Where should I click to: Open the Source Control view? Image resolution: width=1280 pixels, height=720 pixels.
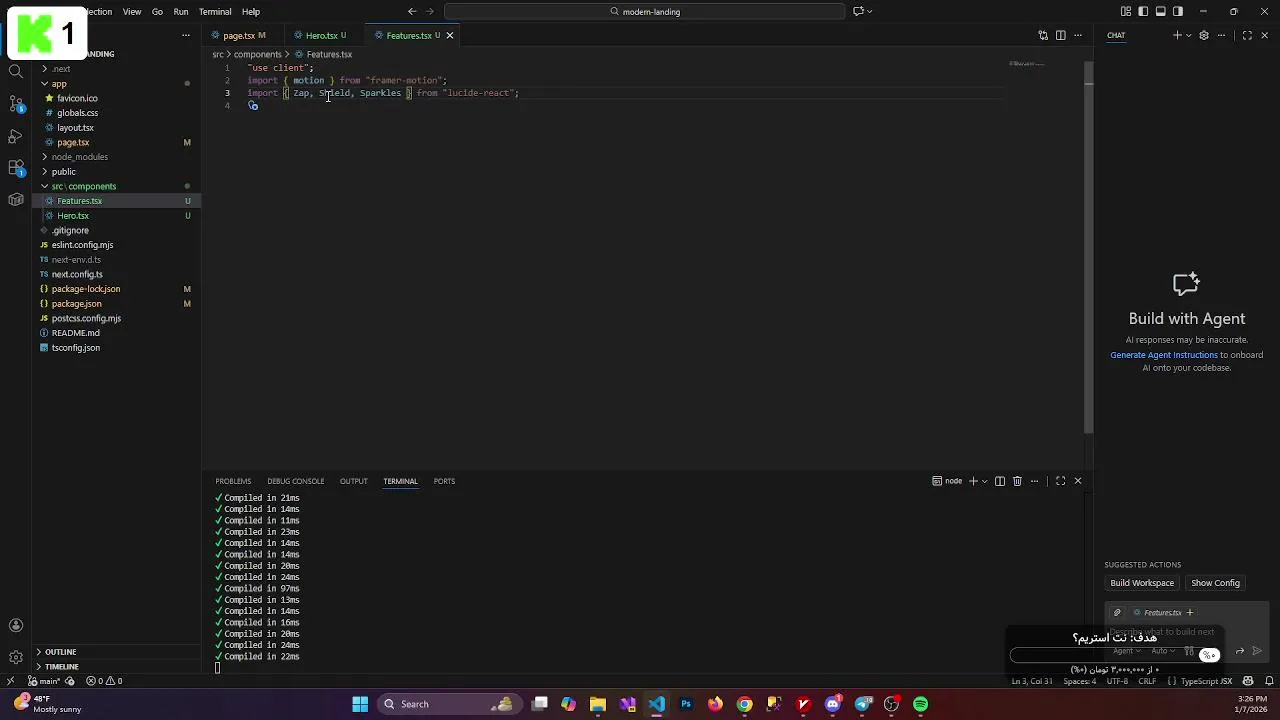(x=16, y=103)
